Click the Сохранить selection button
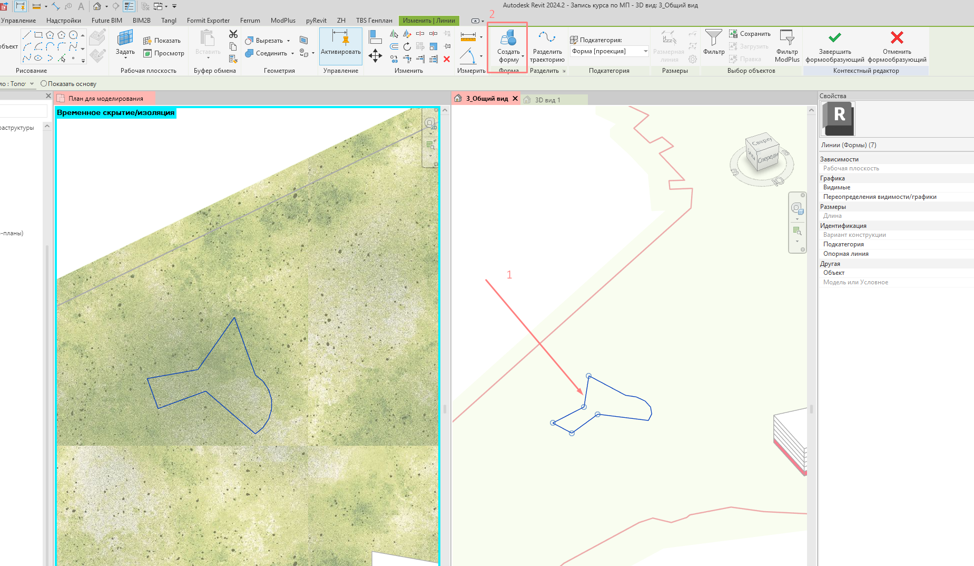This screenshot has width=974, height=566. coord(750,34)
